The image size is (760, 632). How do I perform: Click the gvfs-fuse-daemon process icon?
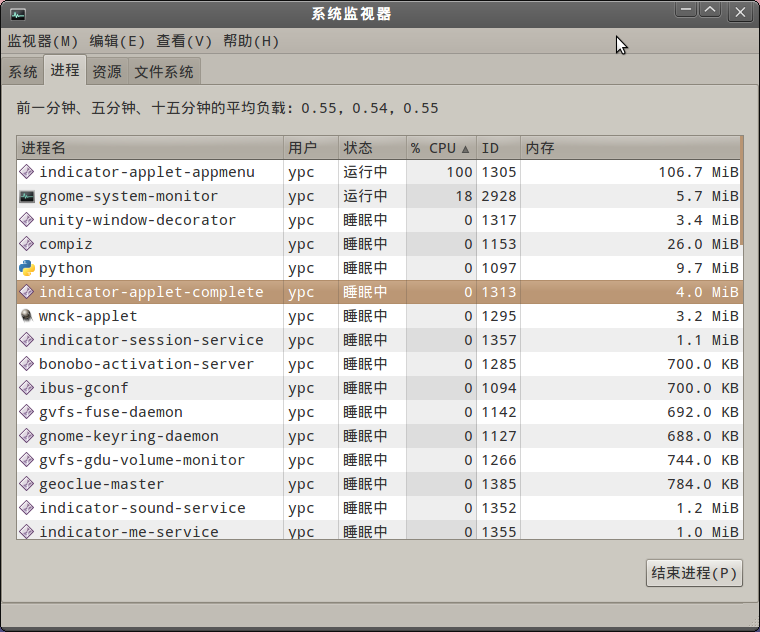26,412
